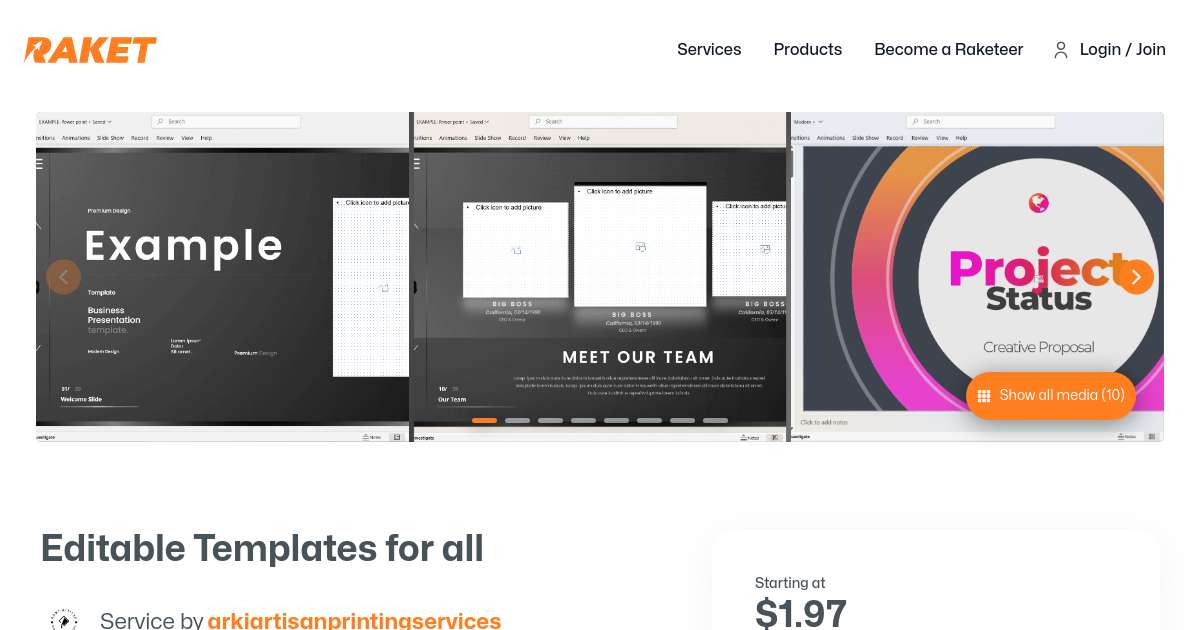Click Become a Raketeer link

[x=949, y=49]
